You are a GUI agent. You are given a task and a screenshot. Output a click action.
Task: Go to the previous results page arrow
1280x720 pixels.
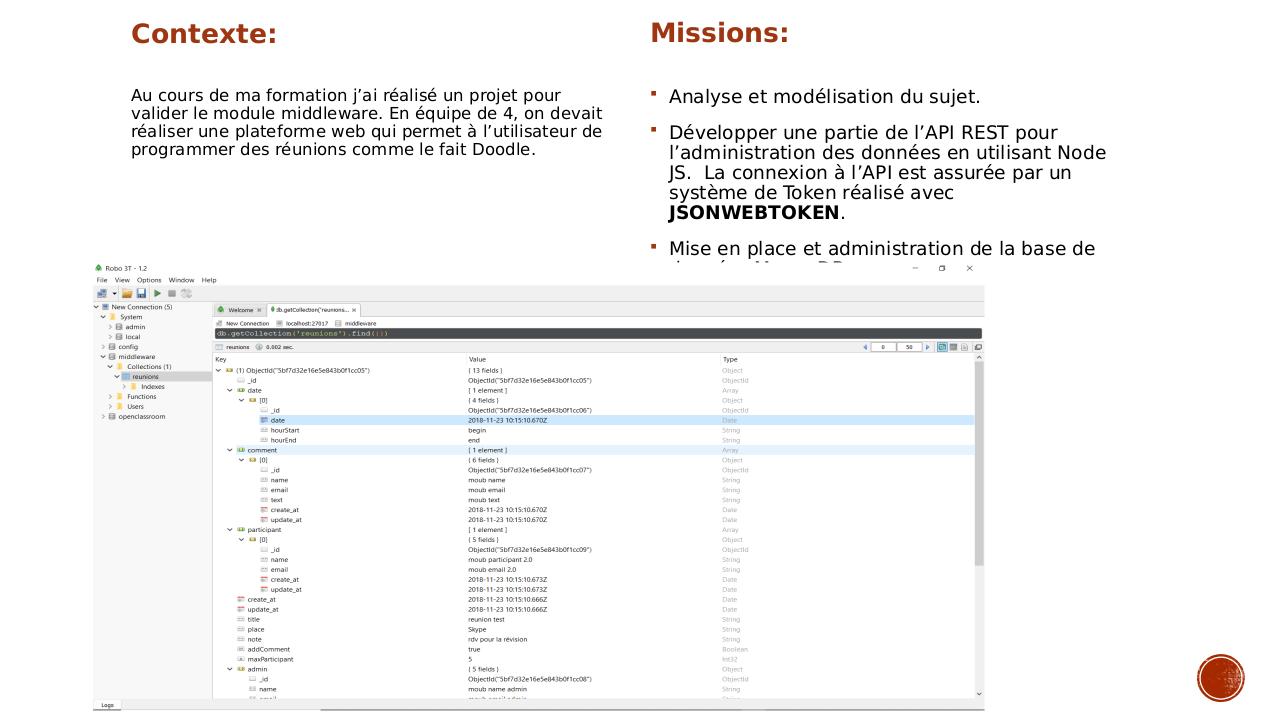[x=865, y=347]
